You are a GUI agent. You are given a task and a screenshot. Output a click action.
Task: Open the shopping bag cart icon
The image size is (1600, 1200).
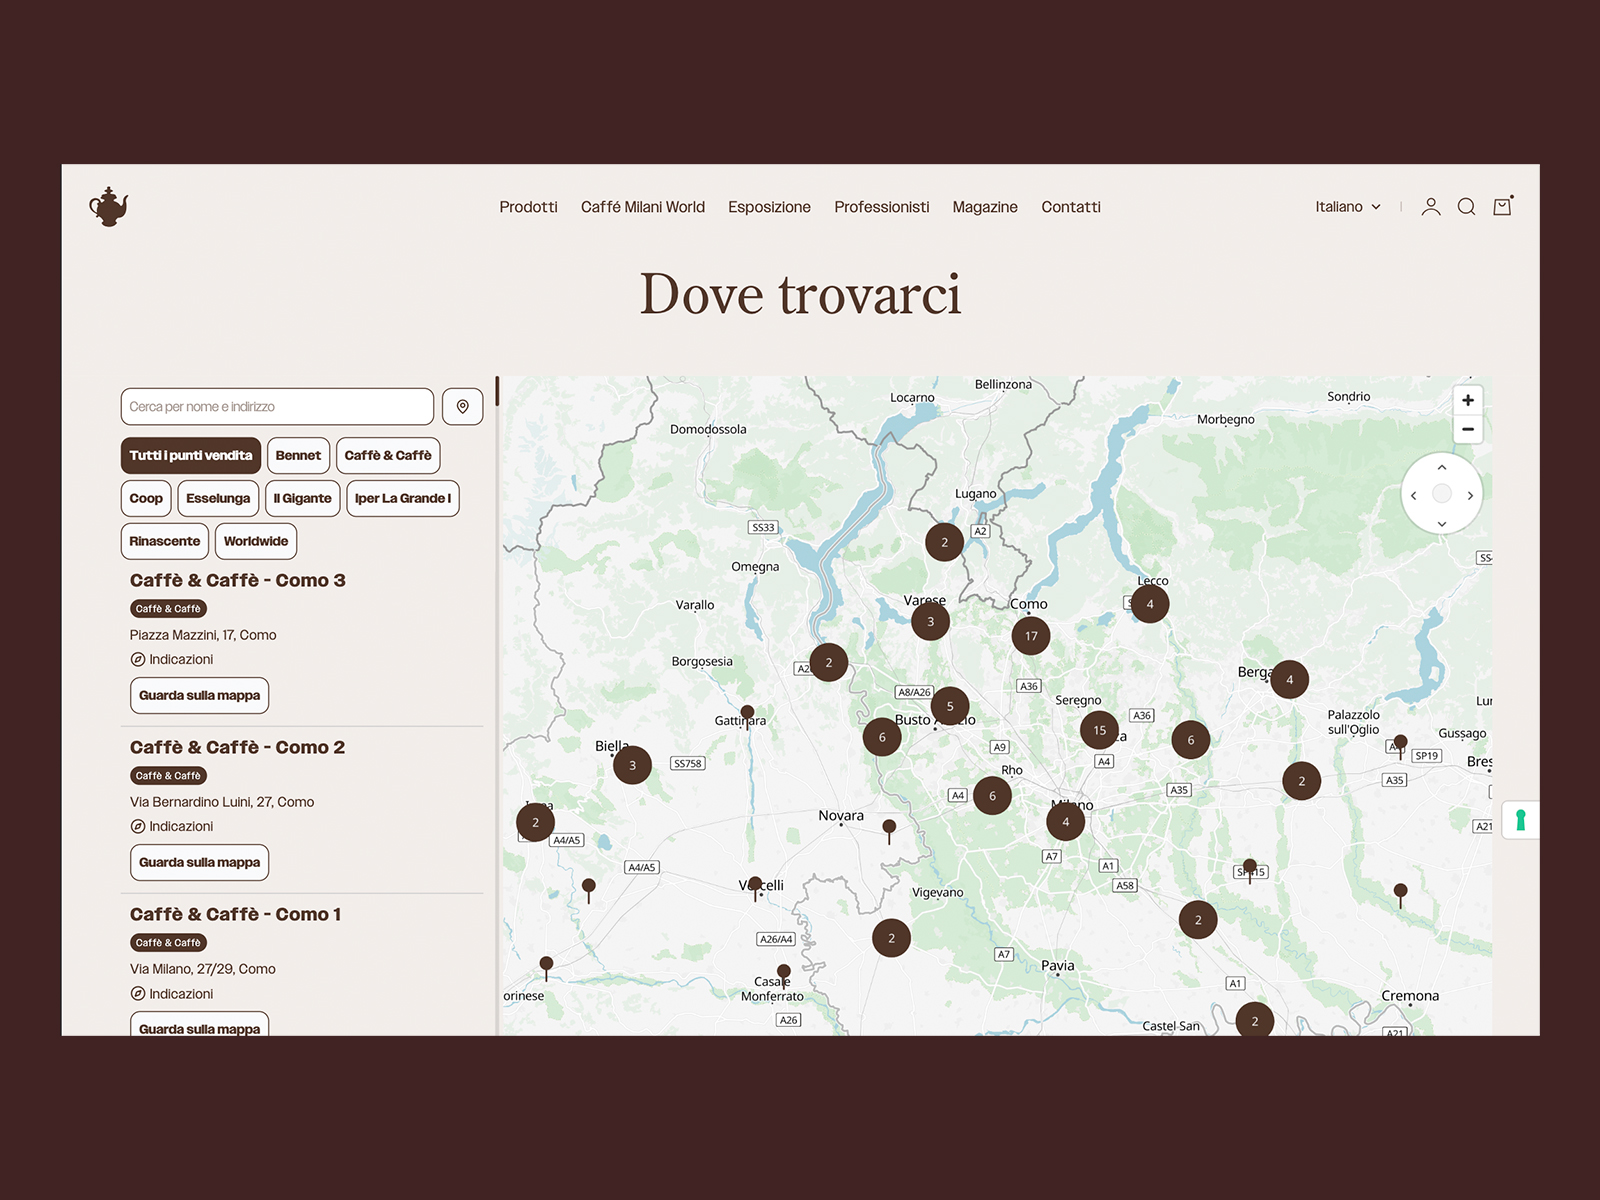tap(1502, 206)
